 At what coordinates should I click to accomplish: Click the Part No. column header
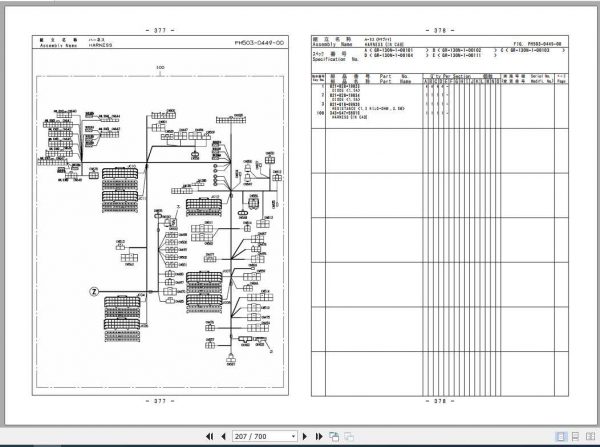(x=394, y=77)
